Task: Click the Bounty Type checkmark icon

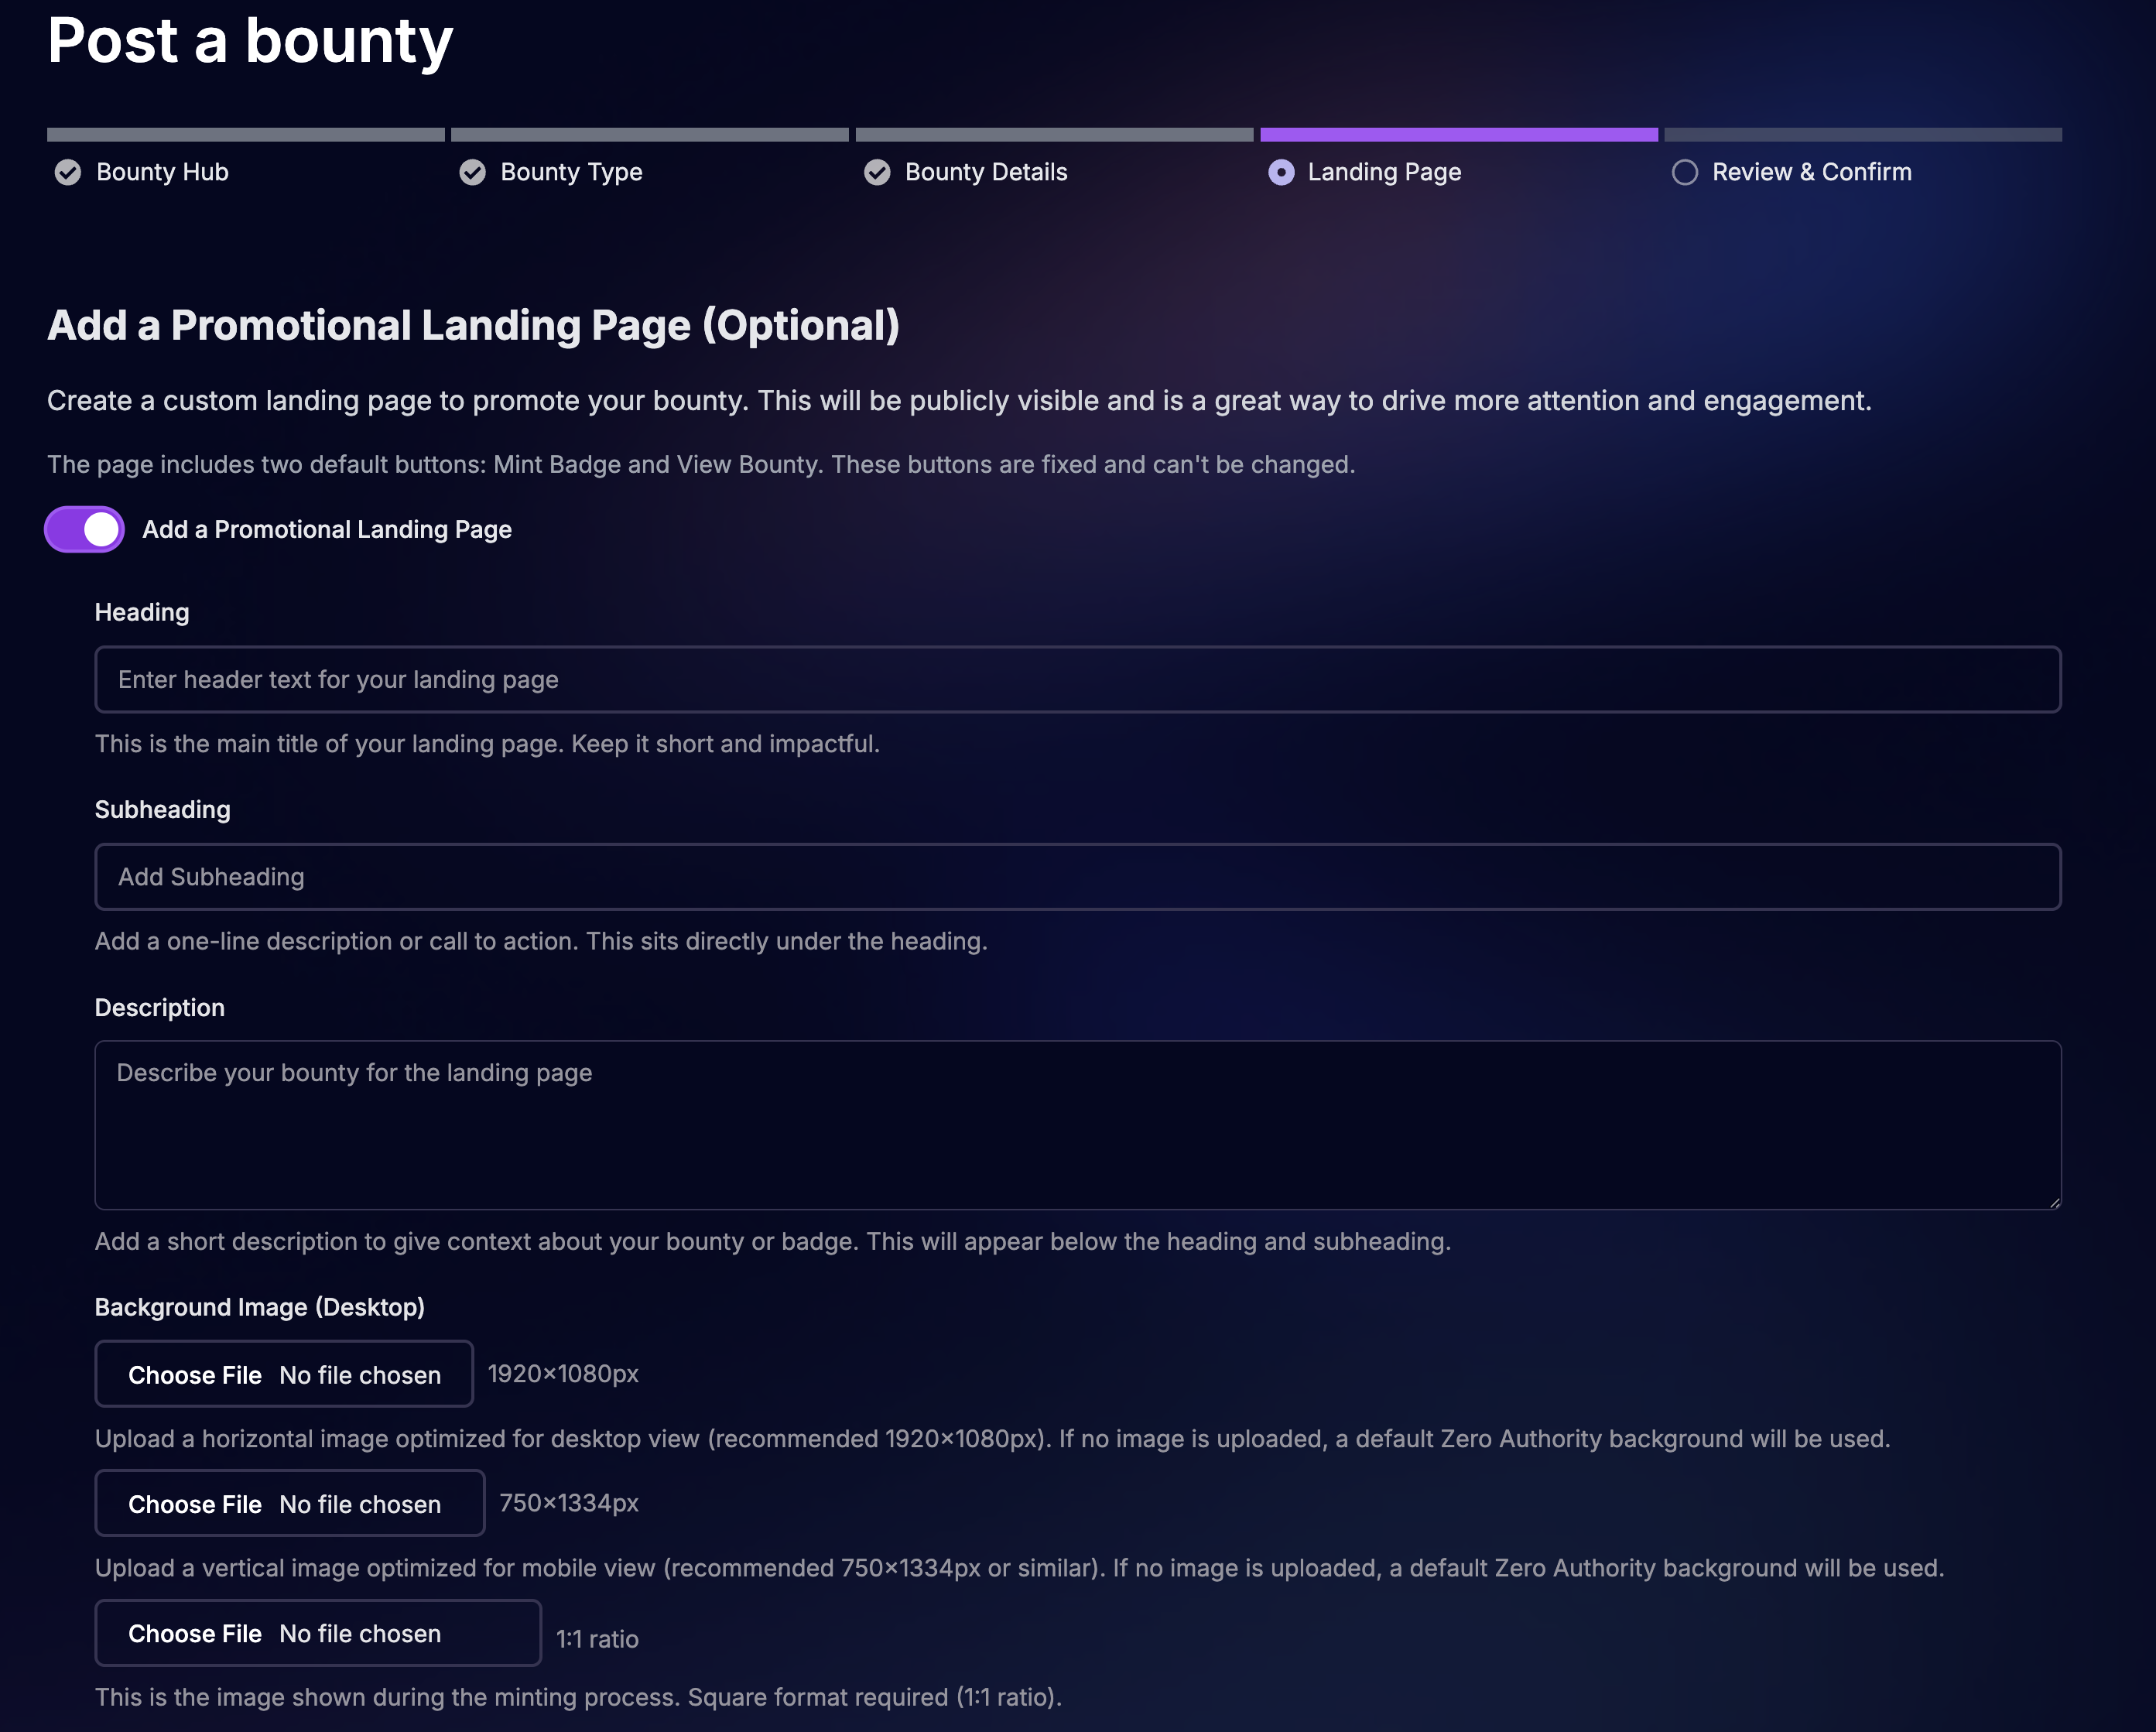Action: (x=472, y=172)
